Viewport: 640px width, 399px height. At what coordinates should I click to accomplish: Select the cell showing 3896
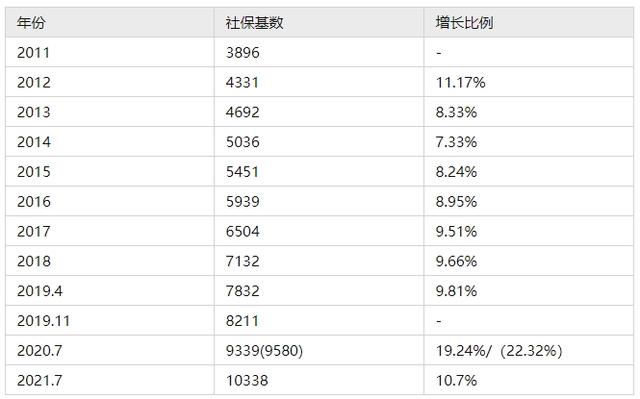tap(319, 52)
